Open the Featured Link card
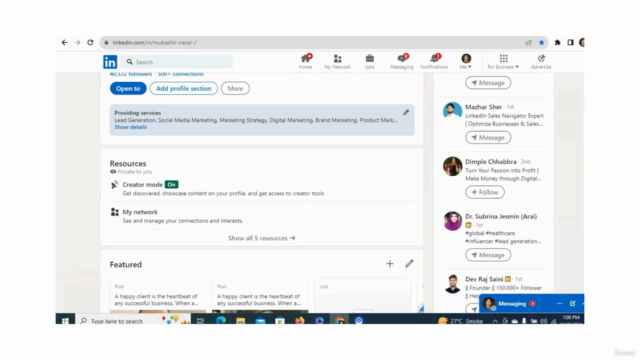 (x=363, y=296)
